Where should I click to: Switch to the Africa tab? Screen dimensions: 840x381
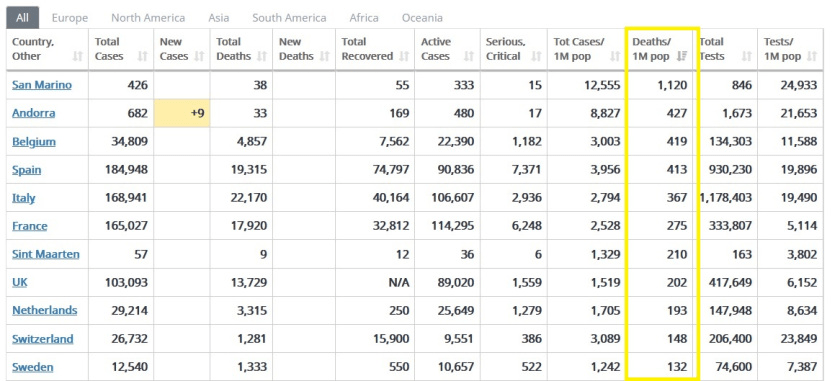point(364,18)
